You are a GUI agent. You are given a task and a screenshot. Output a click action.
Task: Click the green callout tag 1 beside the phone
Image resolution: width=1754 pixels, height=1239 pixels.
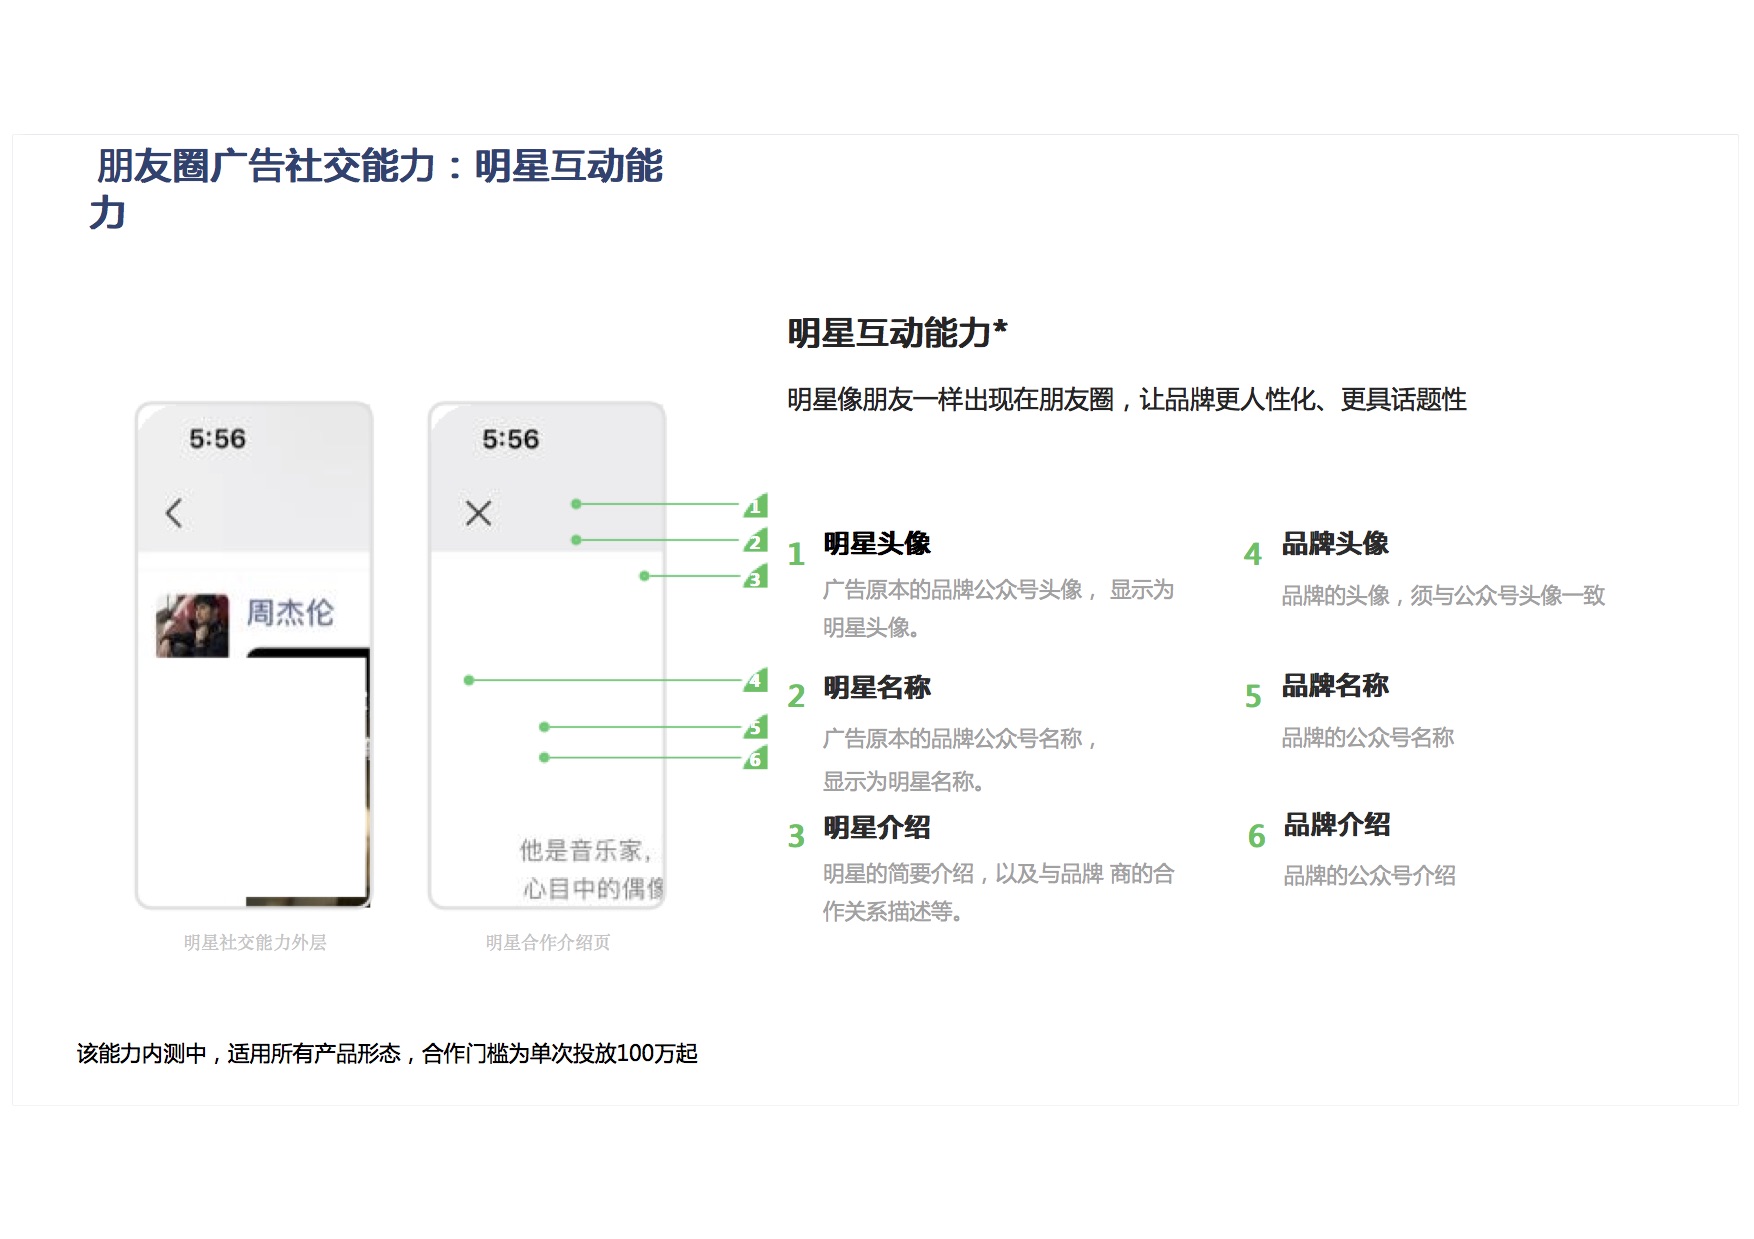pos(755,506)
